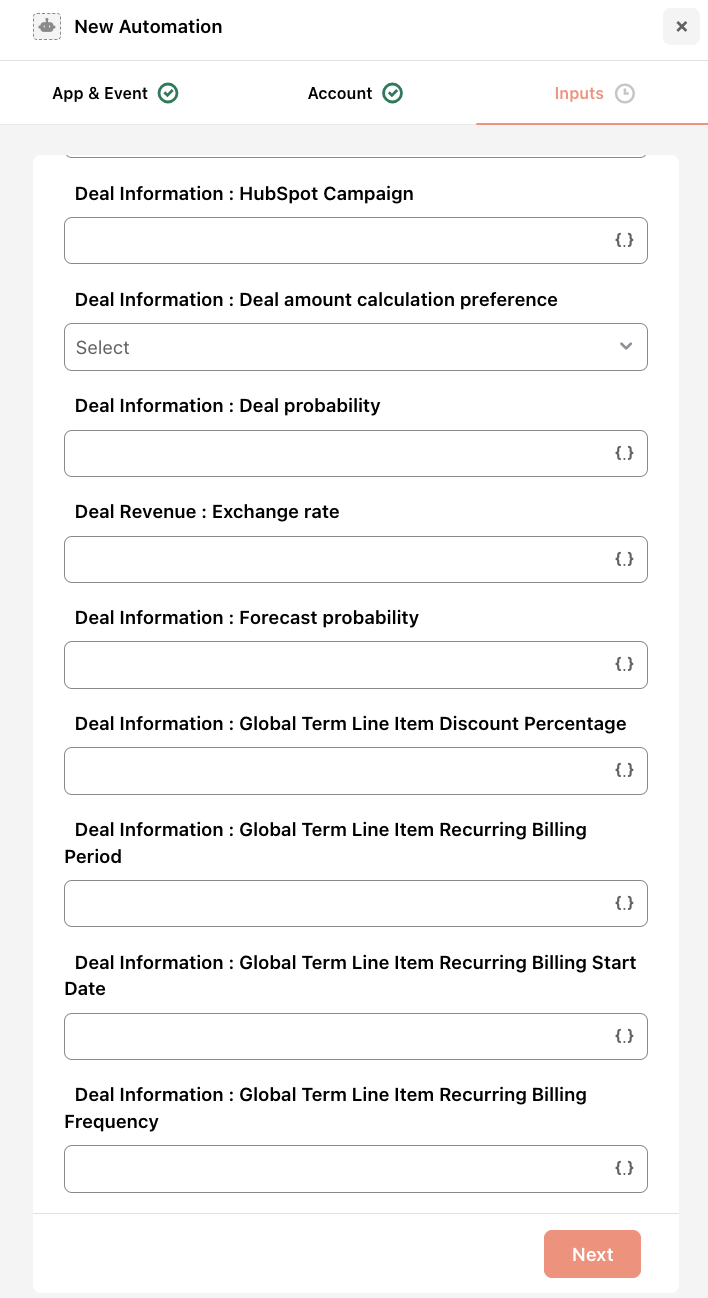Insert variable for Line Item Discount Percentage
The width and height of the screenshot is (708, 1298).
pyautogui.click(x=624, y=770)
